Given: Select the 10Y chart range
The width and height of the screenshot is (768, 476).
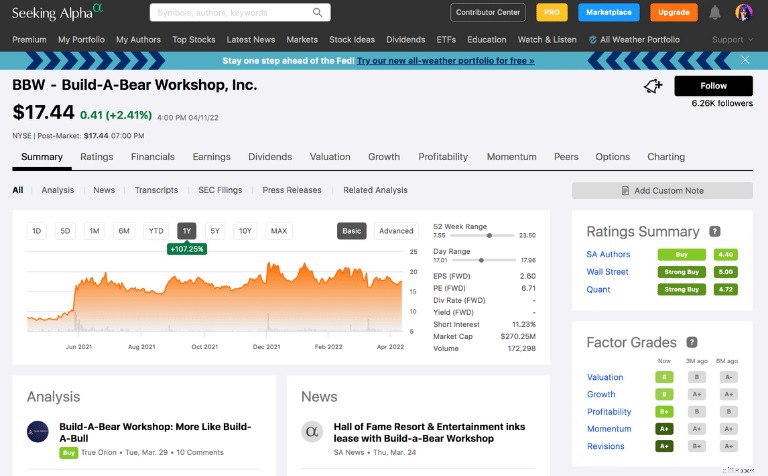Looking at the screenshot, I should click(x=245, y=231).
